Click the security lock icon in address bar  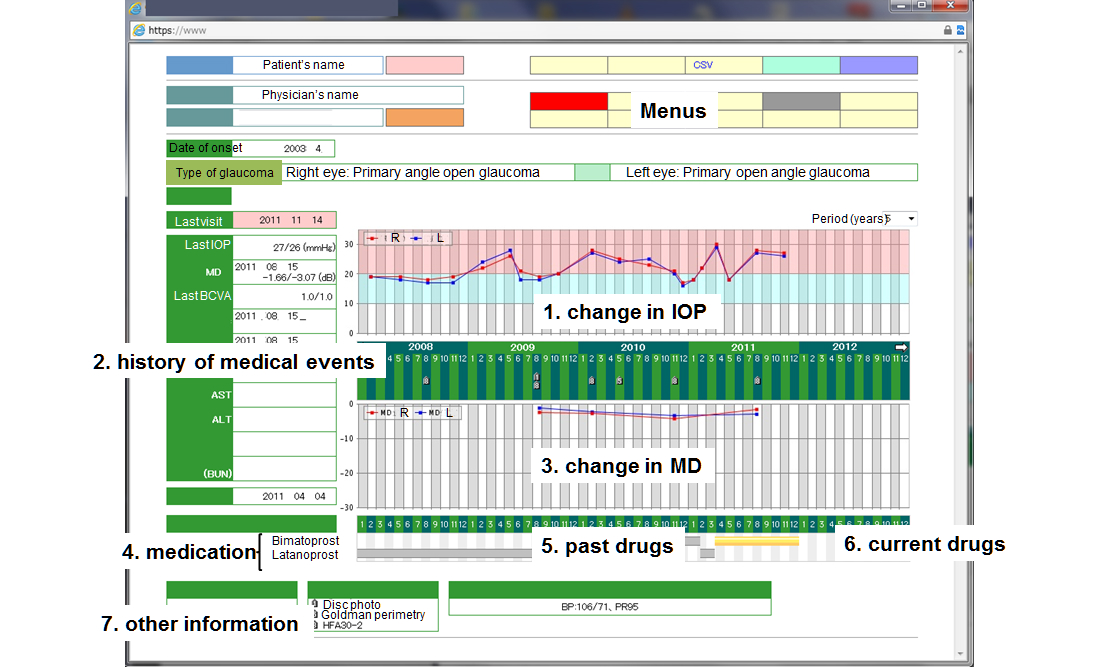pyautogui.click(x=947, y=30)
